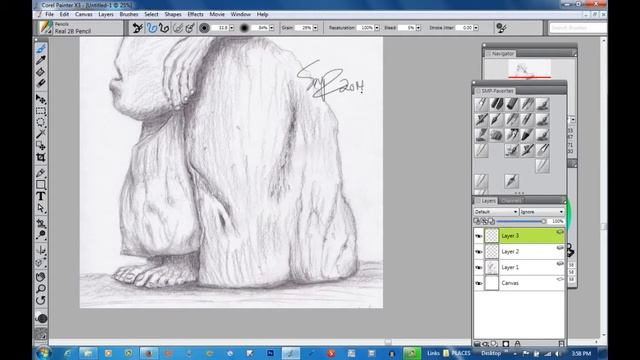Open the brush size slider dropdown

tap(232, 28)
